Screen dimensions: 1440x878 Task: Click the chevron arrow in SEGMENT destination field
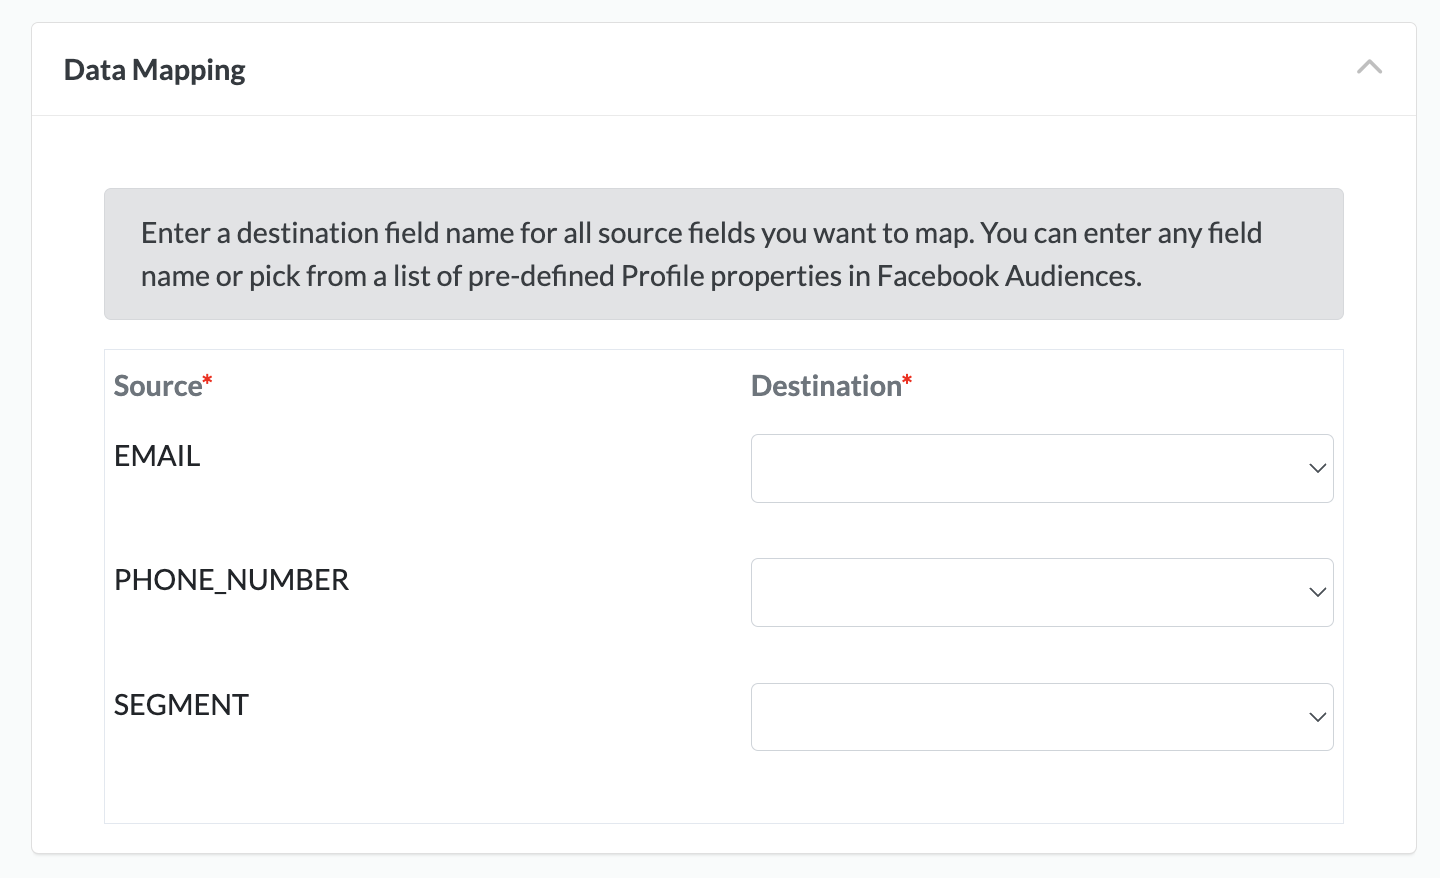coord(1317,717)
